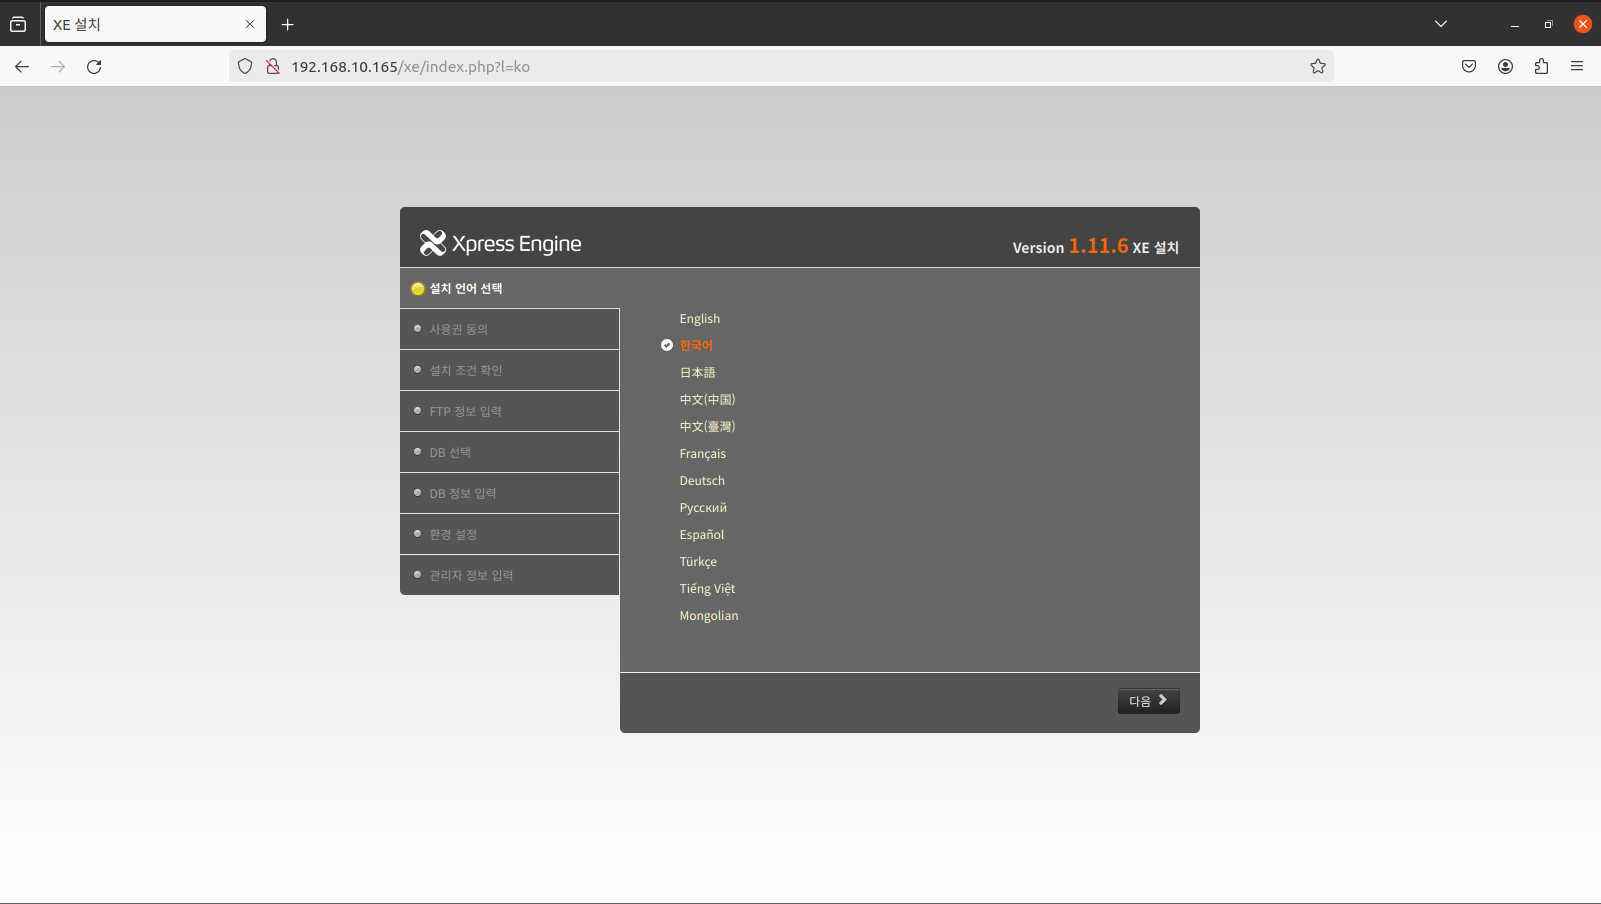Go back to previous page
The width and height of the screenshot is (1601, 904).
pyautogui.click(x=22, y=67)
